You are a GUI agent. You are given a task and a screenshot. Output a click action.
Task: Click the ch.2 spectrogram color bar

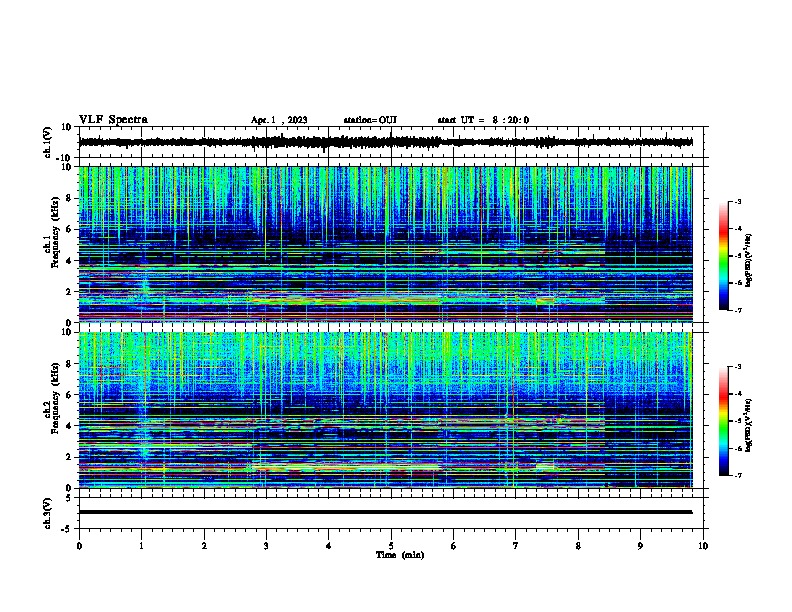pos(723,421)
